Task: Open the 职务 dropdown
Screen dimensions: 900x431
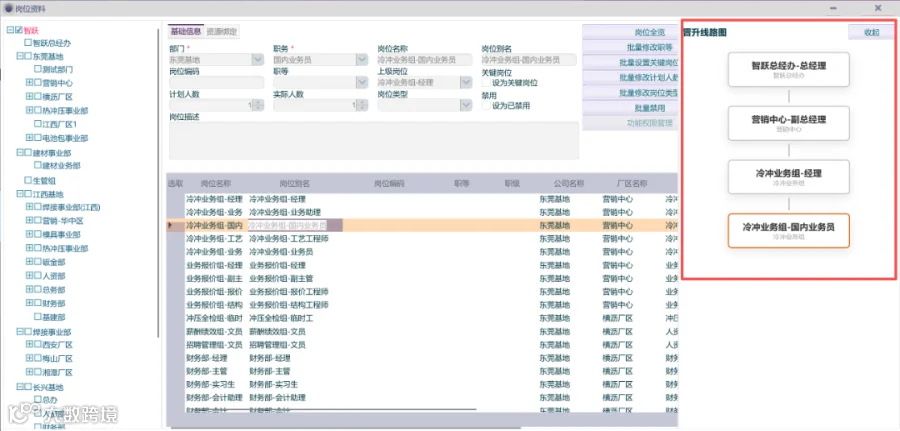Action: point(362,59)
